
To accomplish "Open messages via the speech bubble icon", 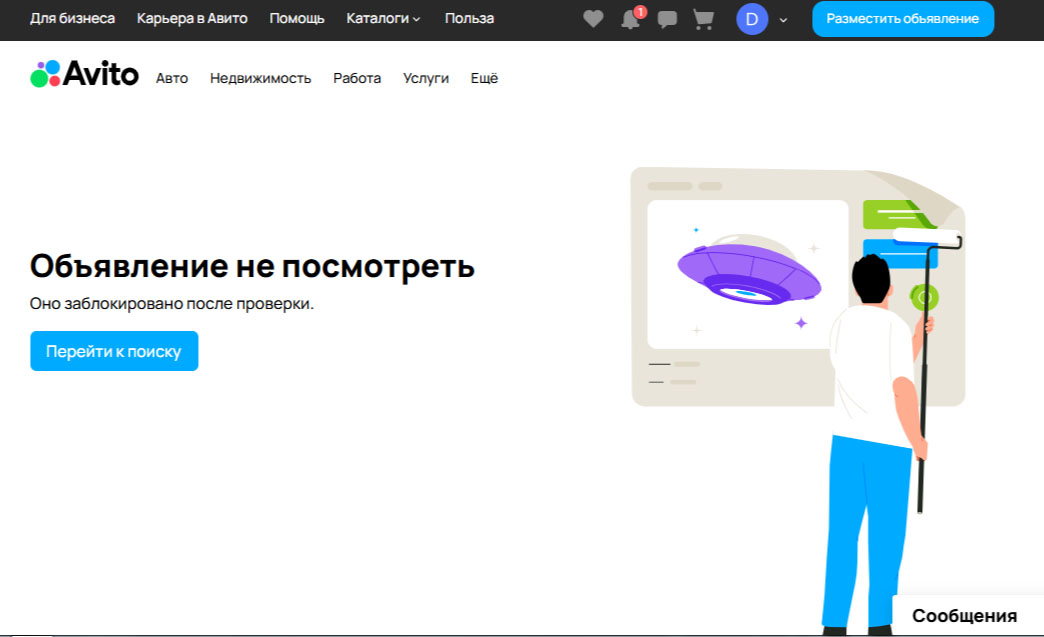I will pos(667,19).
